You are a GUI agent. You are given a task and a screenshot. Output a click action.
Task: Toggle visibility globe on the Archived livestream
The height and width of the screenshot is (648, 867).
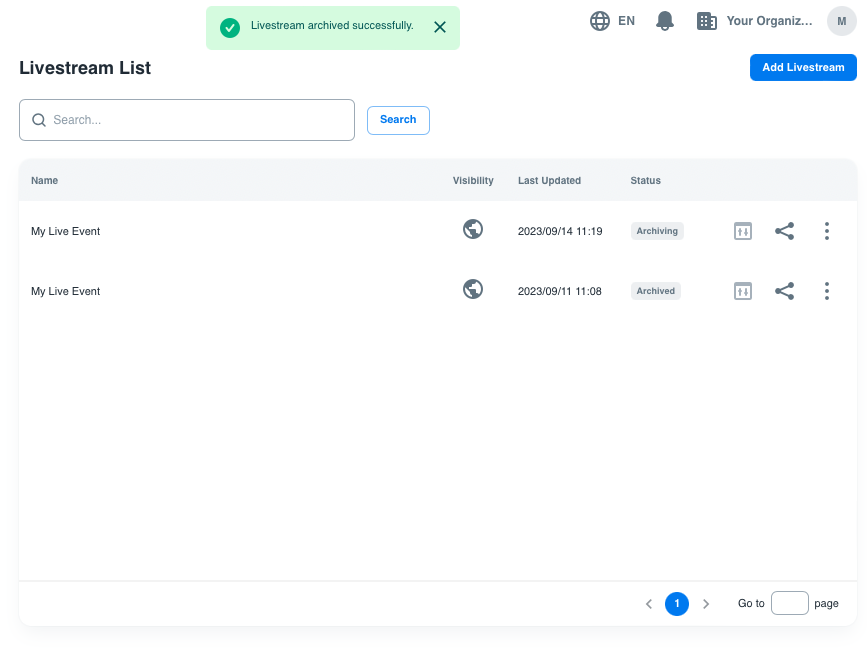tap(473, 290)
